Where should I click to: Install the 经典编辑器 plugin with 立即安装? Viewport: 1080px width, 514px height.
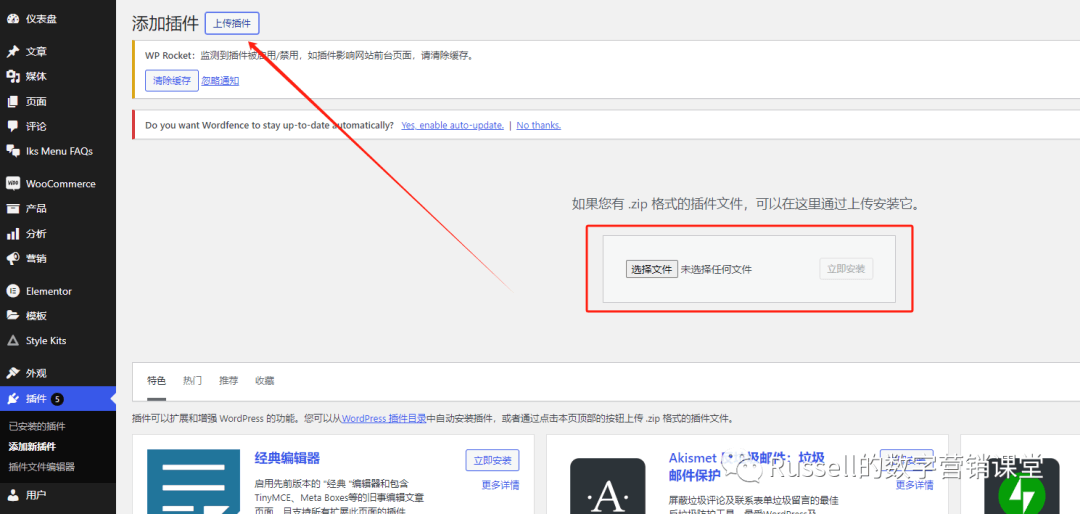tap(492, 460)
